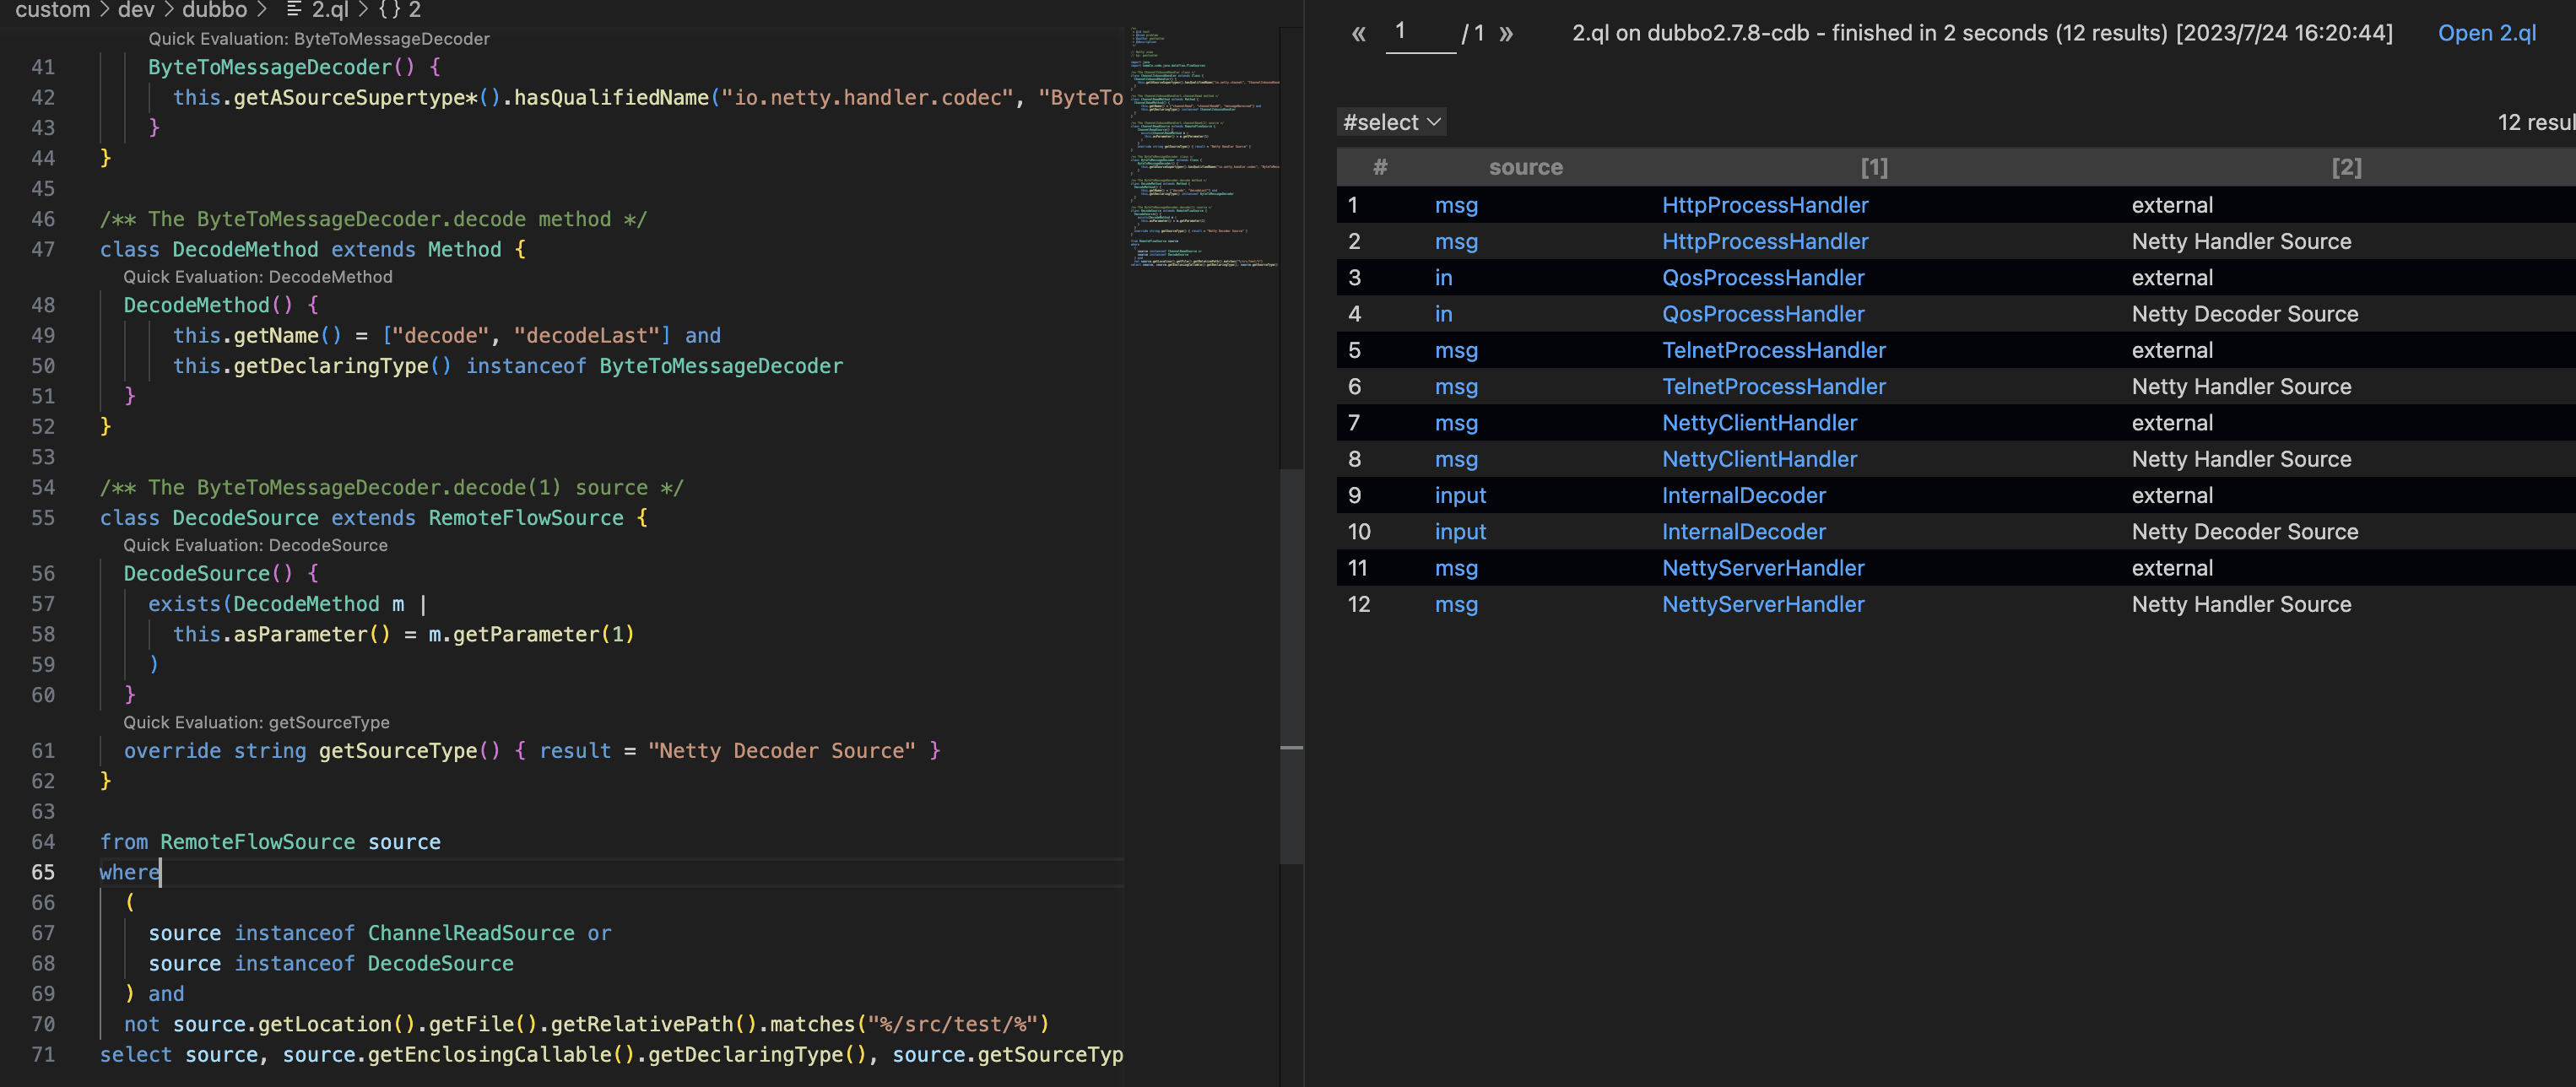This screenshot has width=2576, height=1087.
Task: Click the 'override string getSourceType()' line
Action: point(531,751)
